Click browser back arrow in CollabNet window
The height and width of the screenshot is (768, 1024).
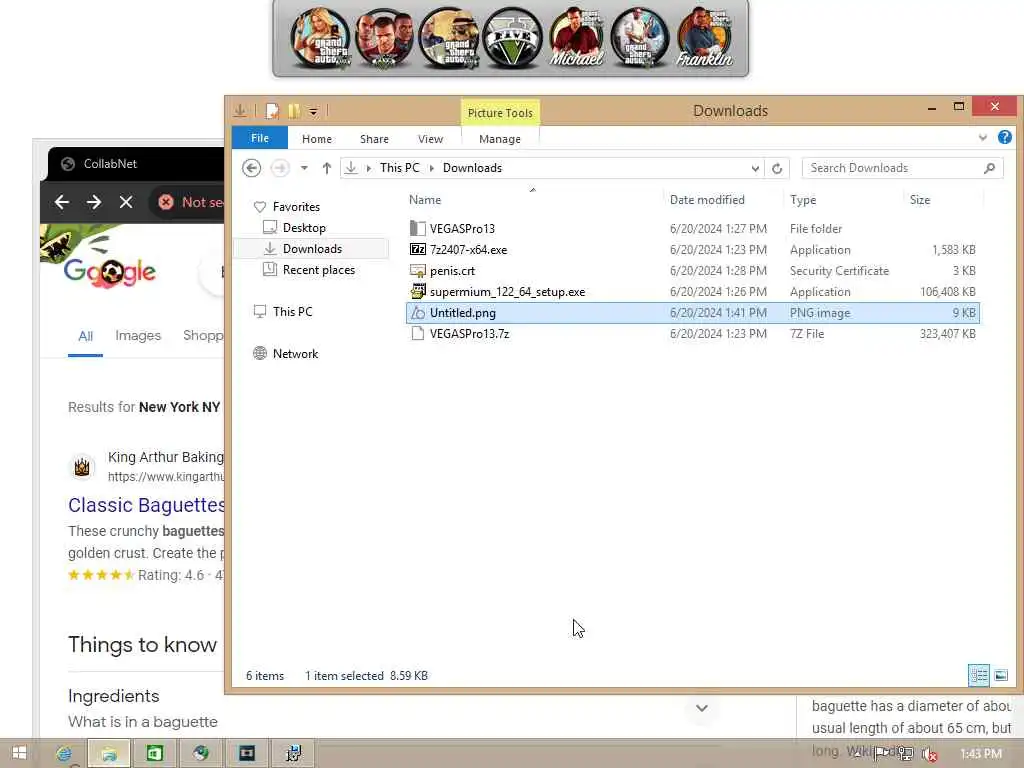click(x=62, y=202)
